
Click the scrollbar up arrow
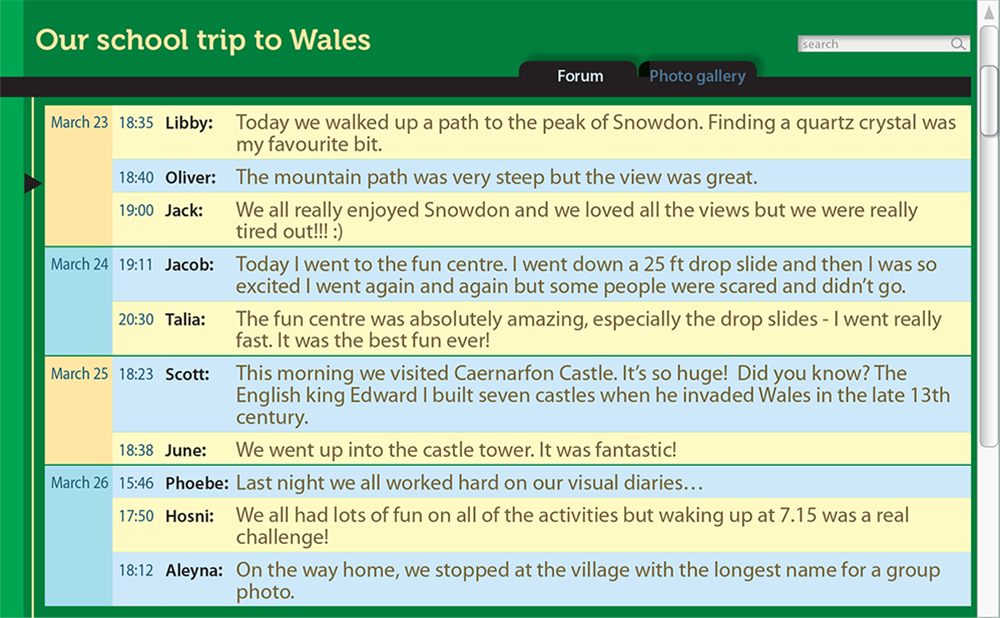pos(989,12)
